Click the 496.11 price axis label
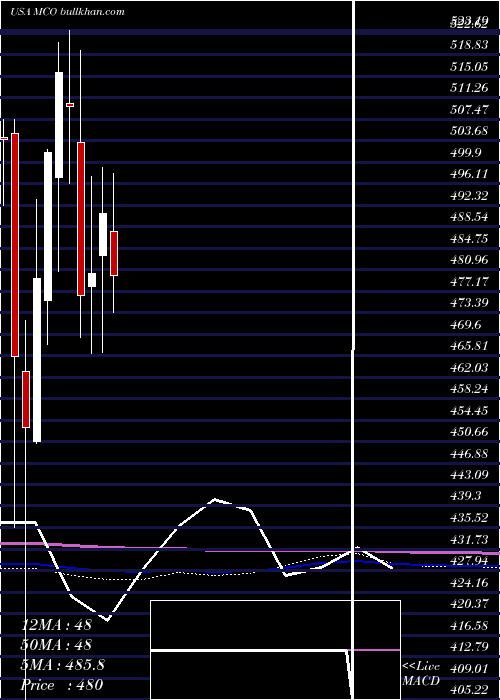The height and width of the screenshot is (700, 500). pyautogui.click(x=469, y=174)
